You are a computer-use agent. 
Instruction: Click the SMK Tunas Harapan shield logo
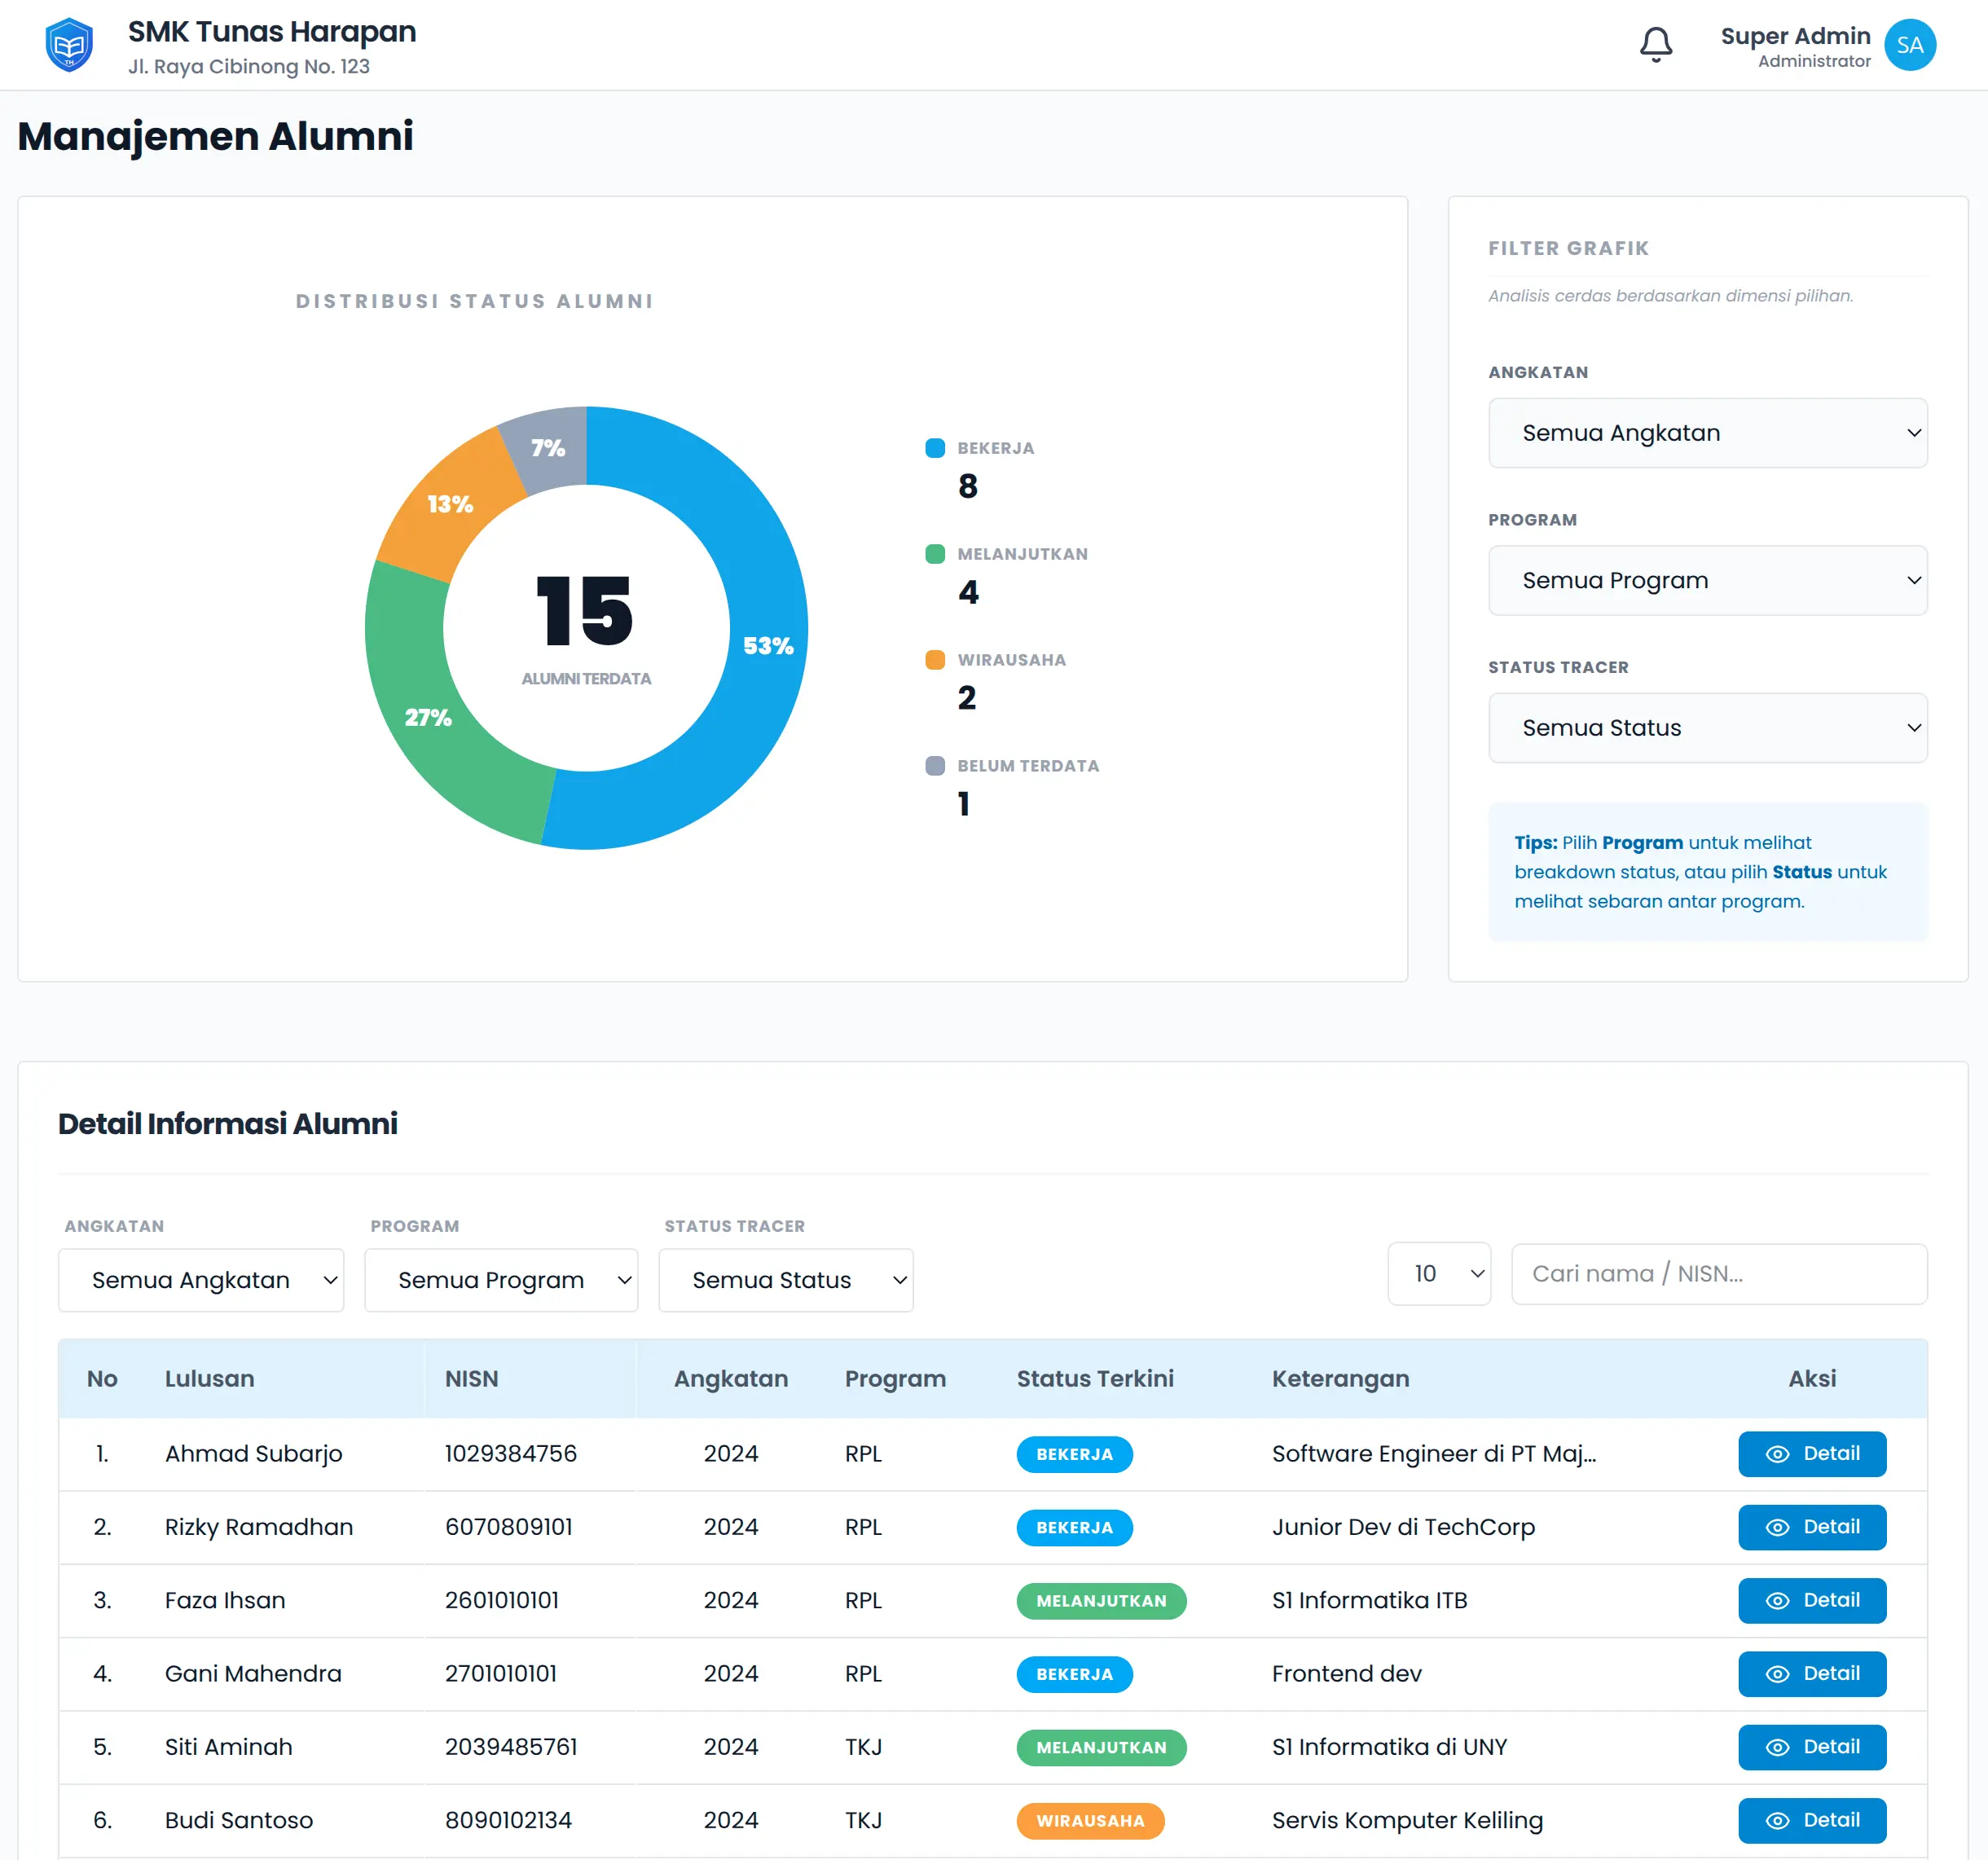click(x=69, y=45)
